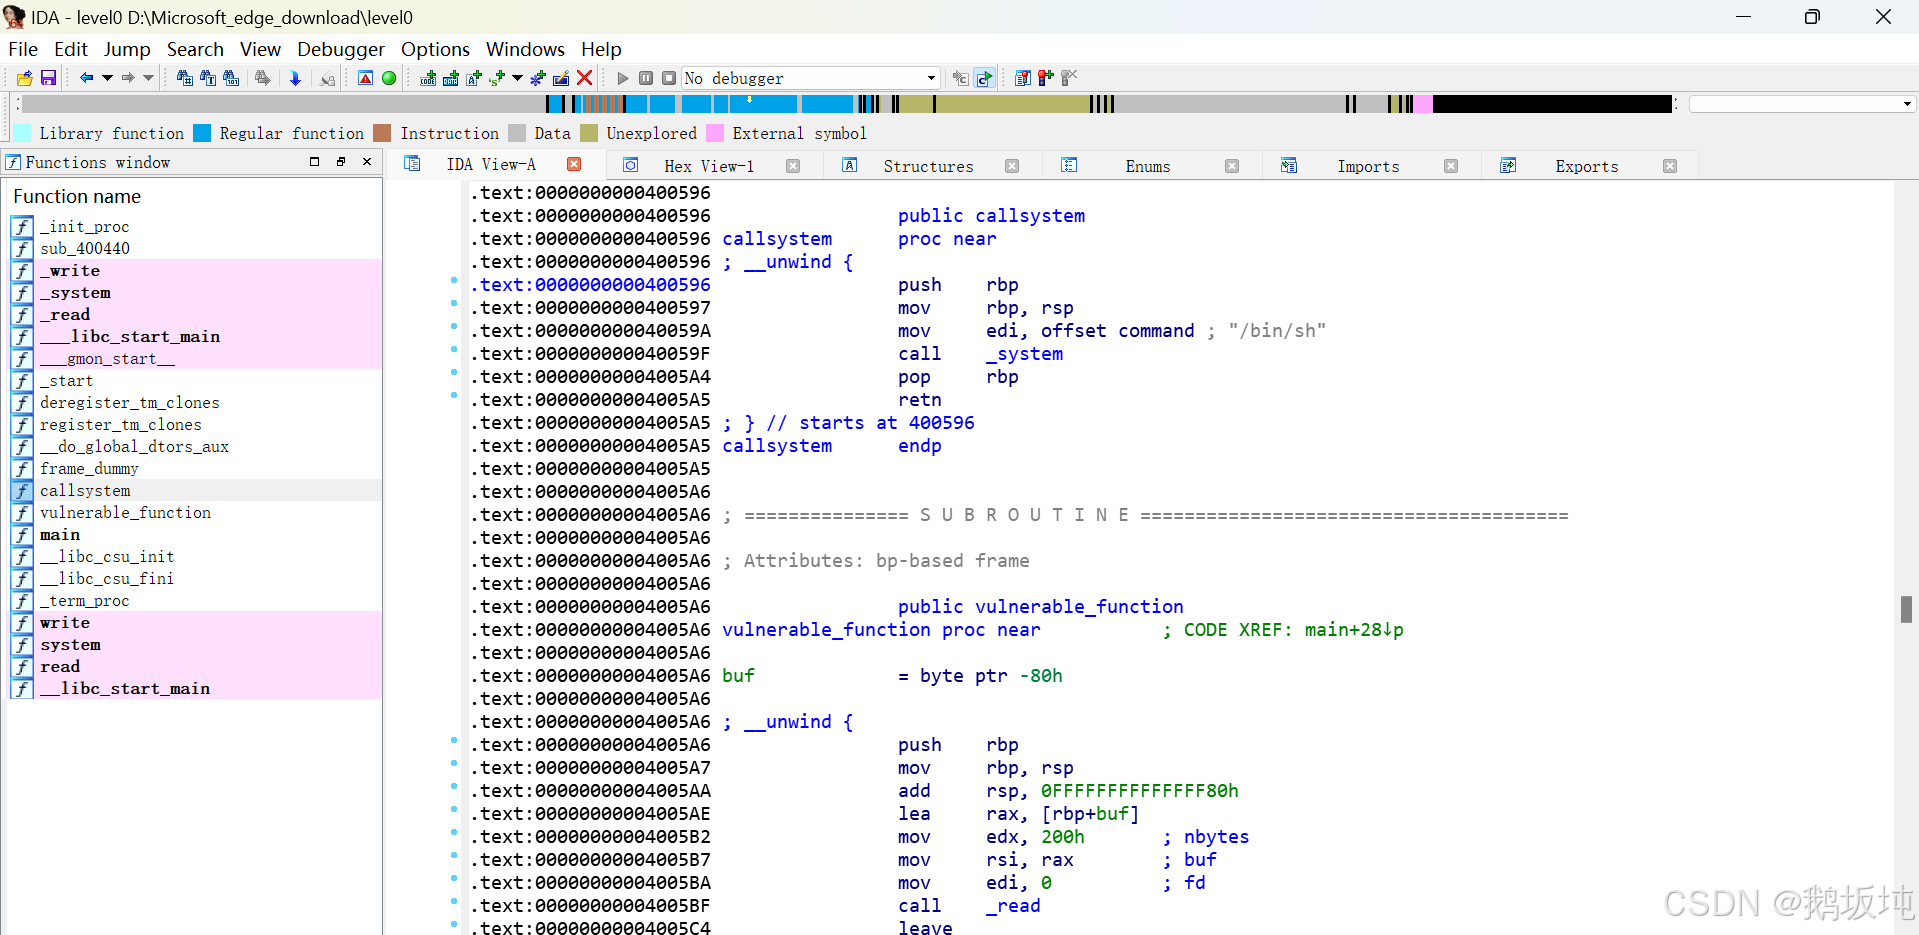Switch to the Hex View-1 tab

pyautogui.click(x=710, y=165)
